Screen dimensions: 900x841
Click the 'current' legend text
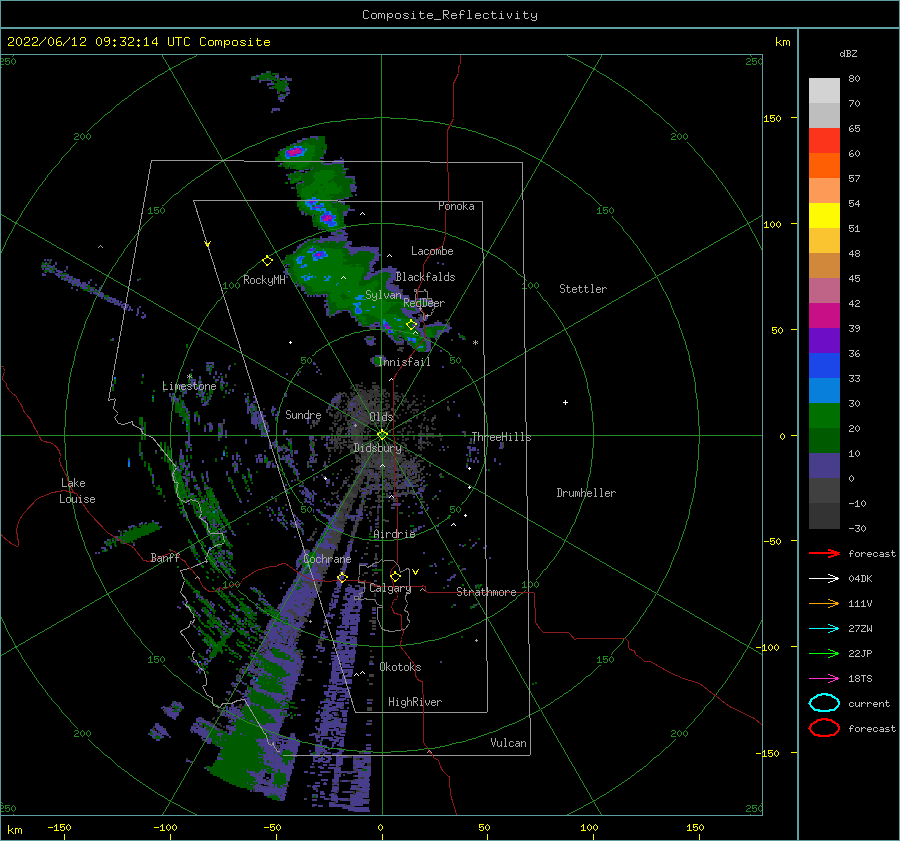point(869,704)
